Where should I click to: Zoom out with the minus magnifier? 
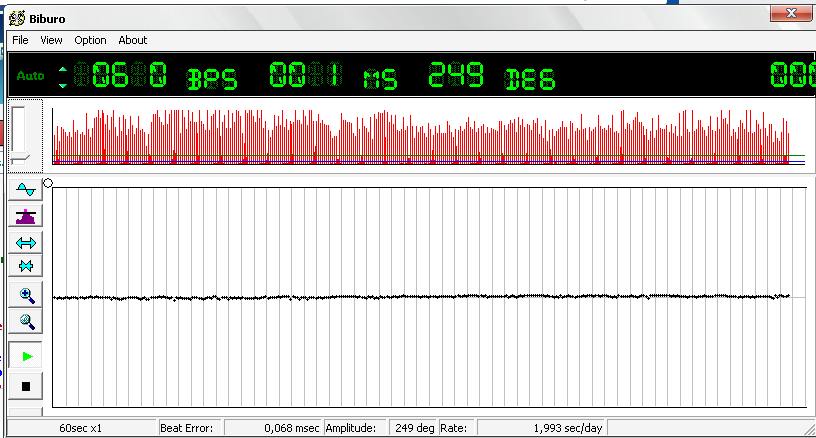[27, 322]
